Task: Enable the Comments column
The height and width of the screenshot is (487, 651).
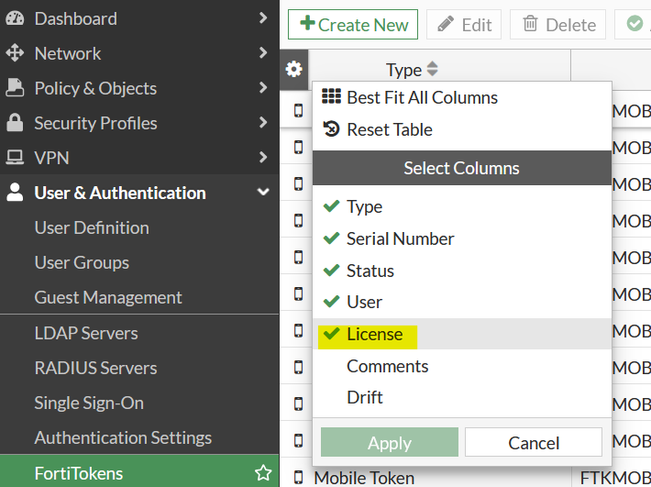Action: click(x=387, y=366)
